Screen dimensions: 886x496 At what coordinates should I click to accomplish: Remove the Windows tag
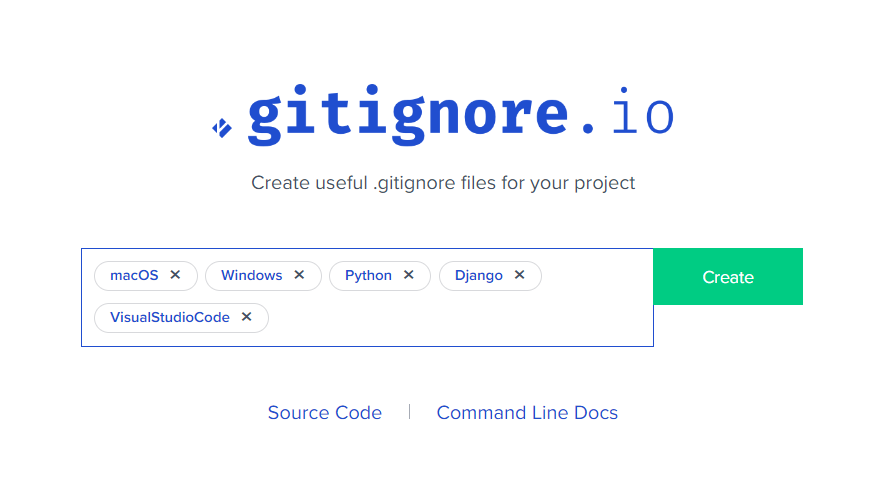tap(299, 275)
